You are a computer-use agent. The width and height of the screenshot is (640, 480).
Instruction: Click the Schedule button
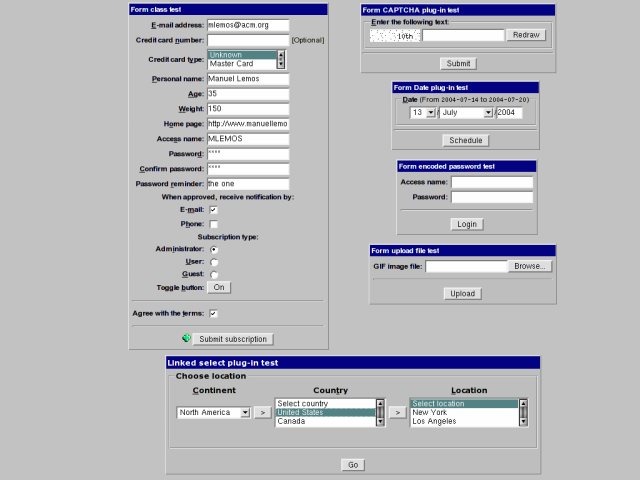point(465,141)
